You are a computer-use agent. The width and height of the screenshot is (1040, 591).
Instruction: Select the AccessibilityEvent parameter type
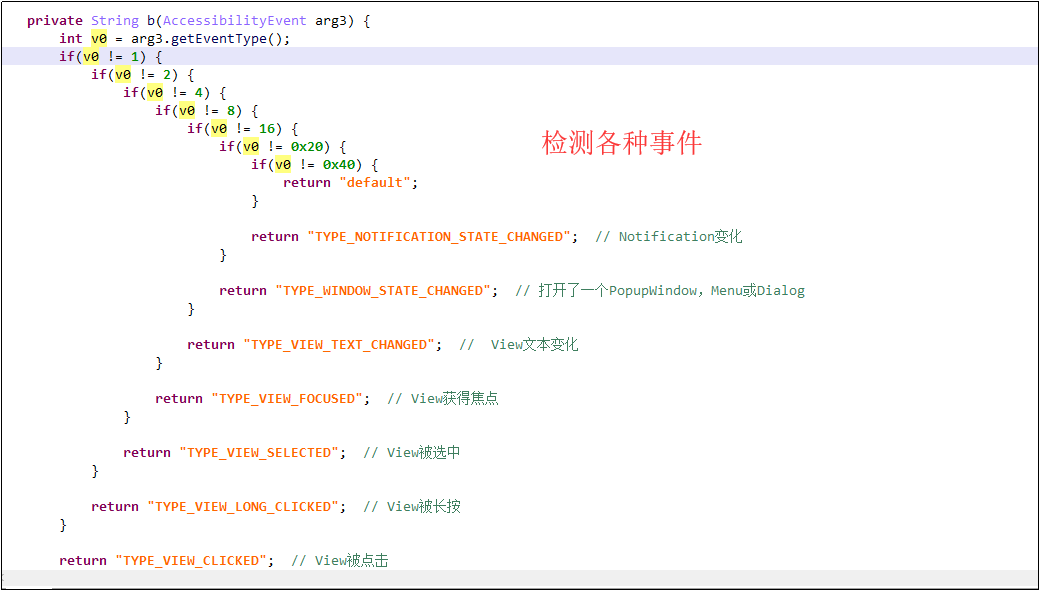pos(235,21)
